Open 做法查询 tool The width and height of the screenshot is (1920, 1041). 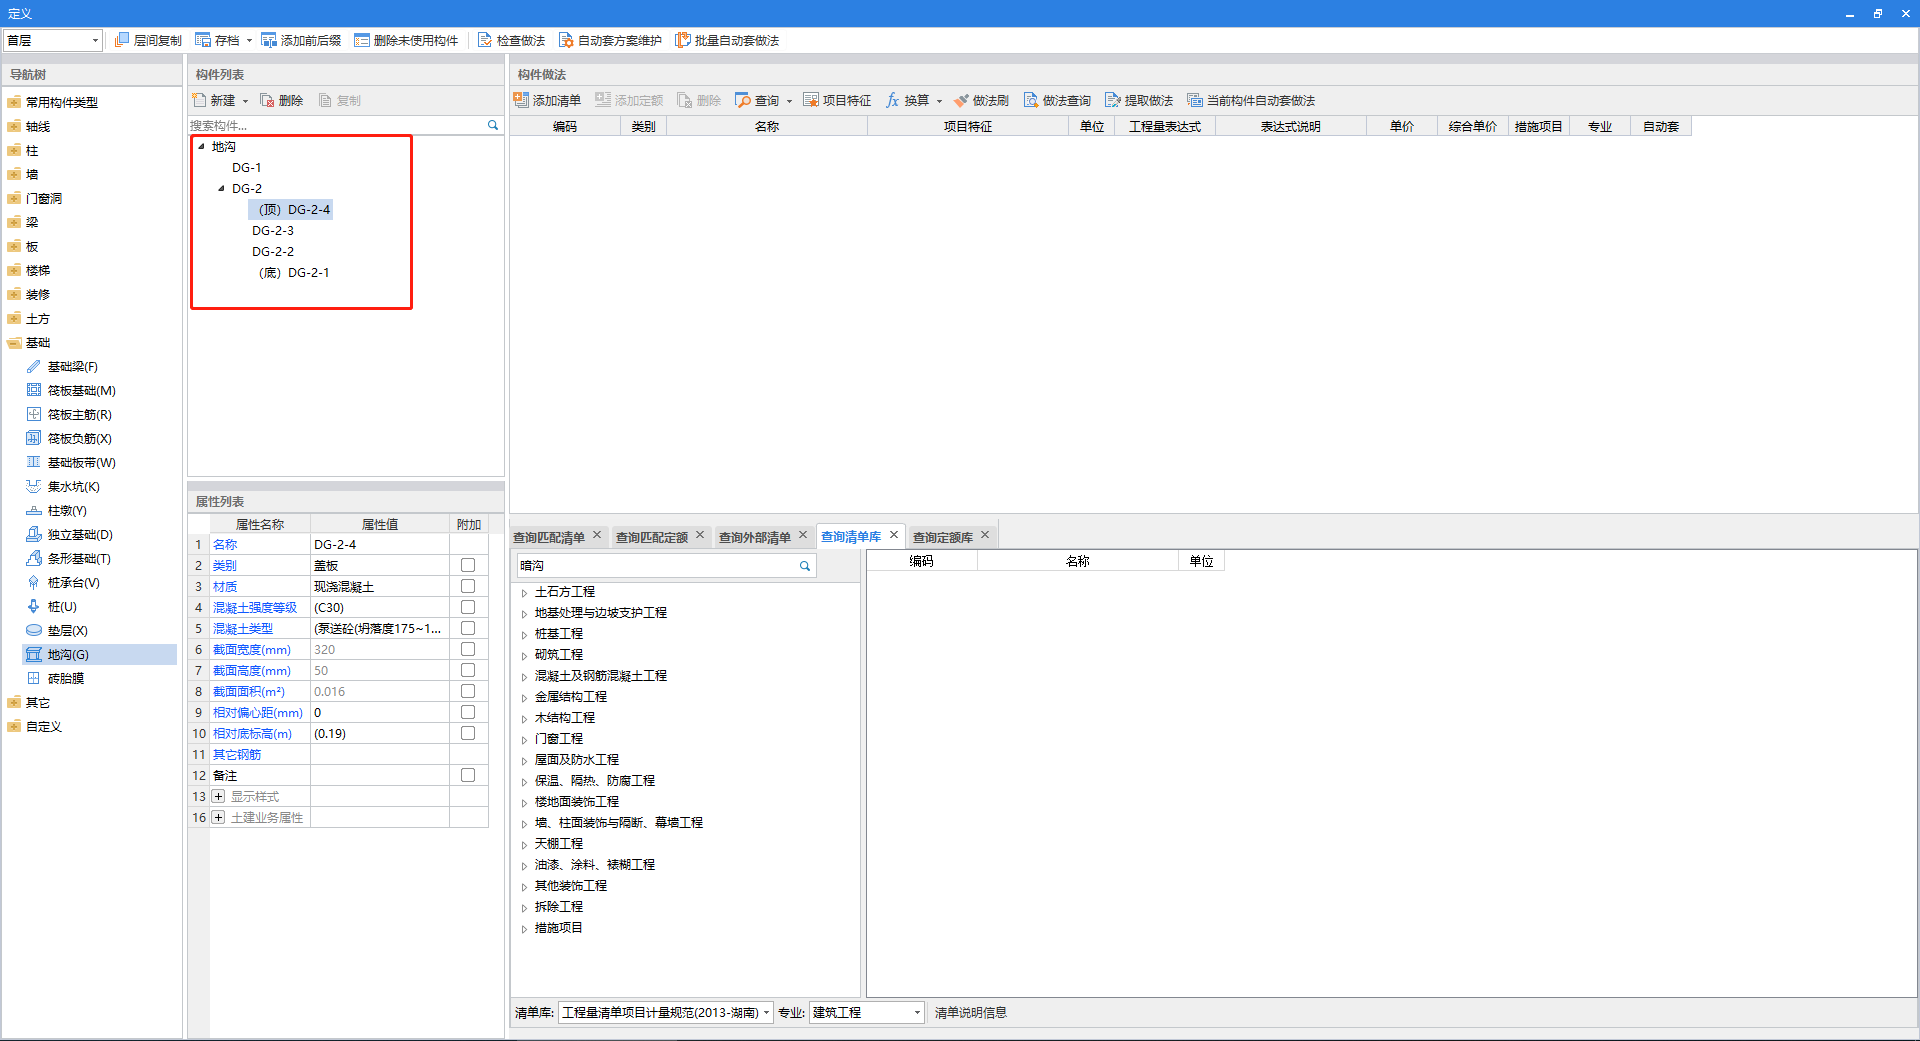(1057, 100)
